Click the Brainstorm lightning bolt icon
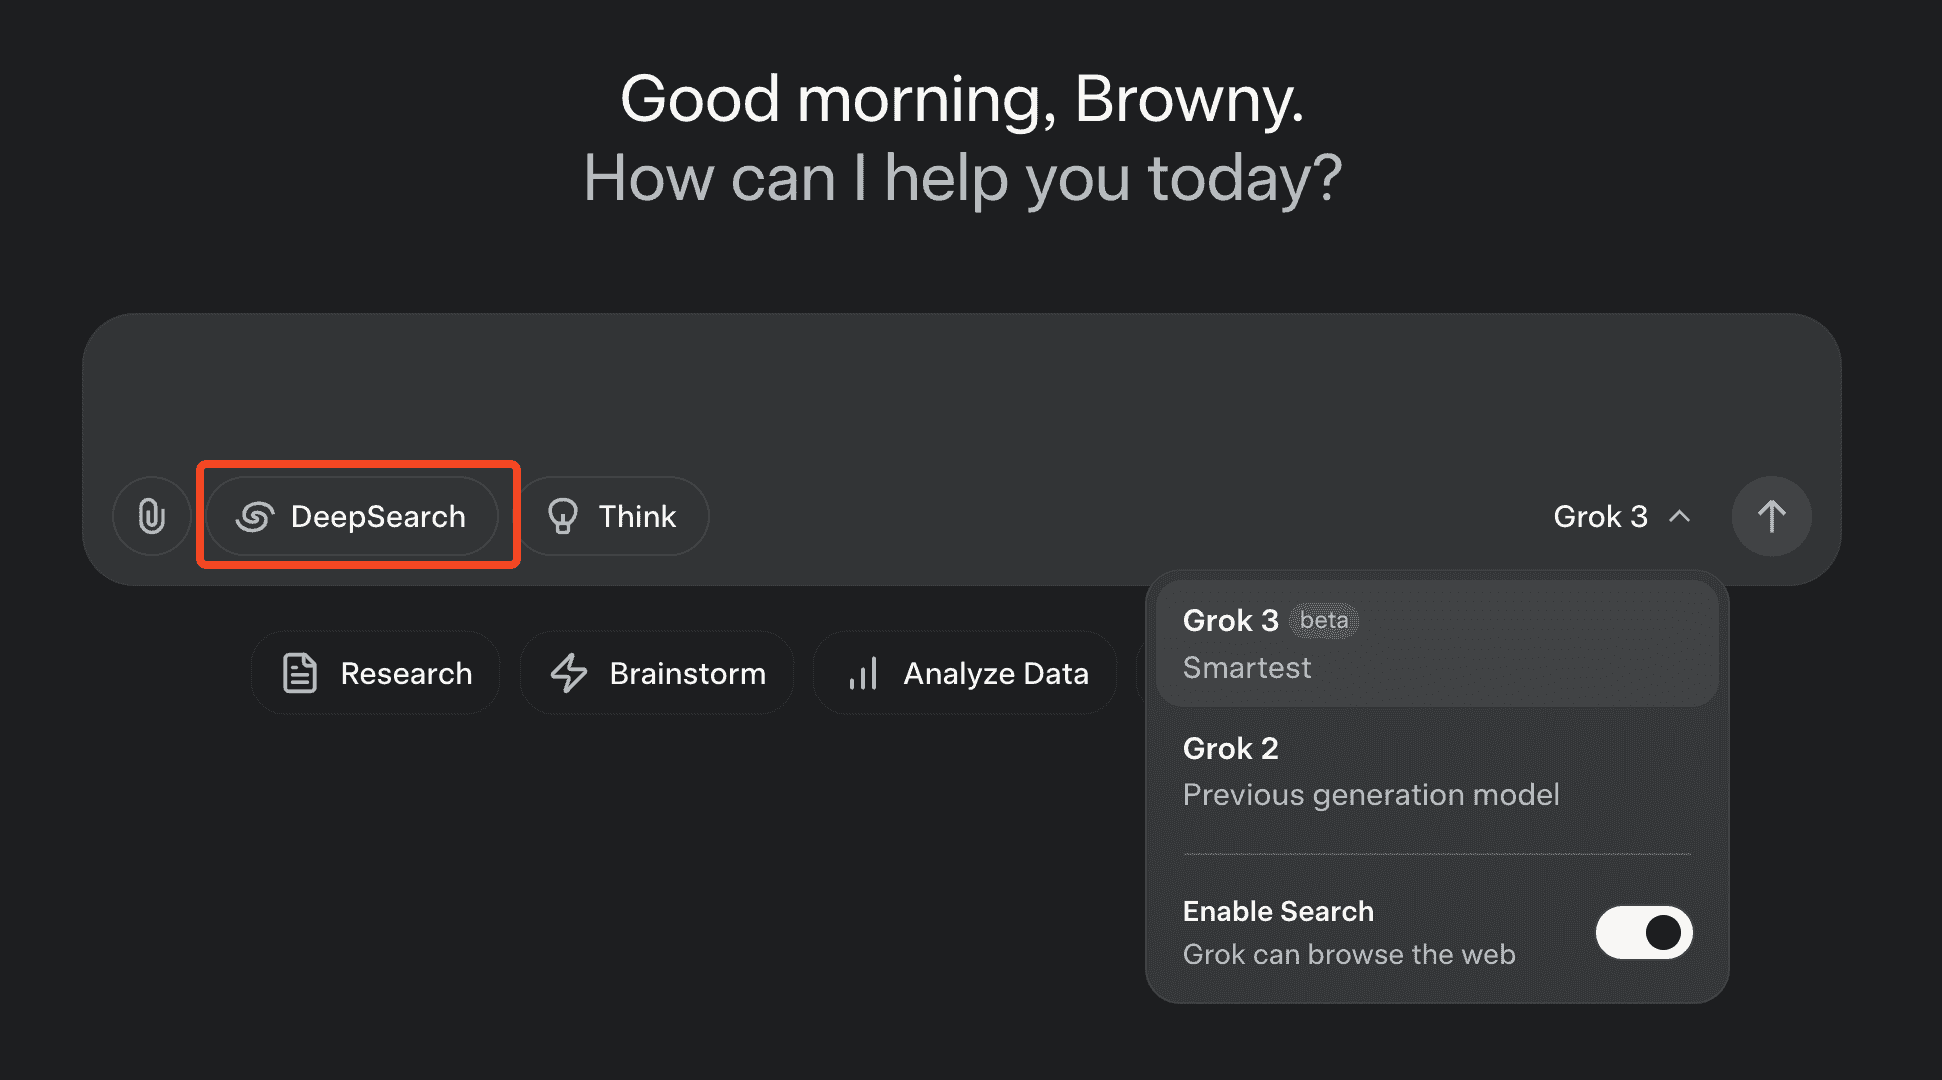 click(x=569, y=673)
